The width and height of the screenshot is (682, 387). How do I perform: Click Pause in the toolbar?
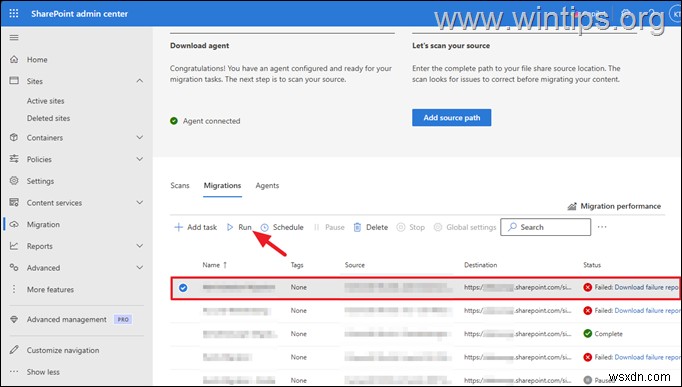click(329, 227)
